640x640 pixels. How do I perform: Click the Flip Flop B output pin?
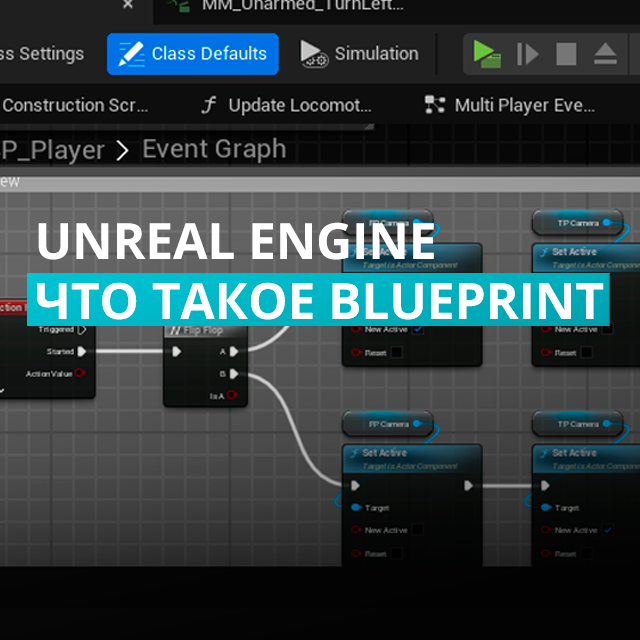(x=234, y=373)
